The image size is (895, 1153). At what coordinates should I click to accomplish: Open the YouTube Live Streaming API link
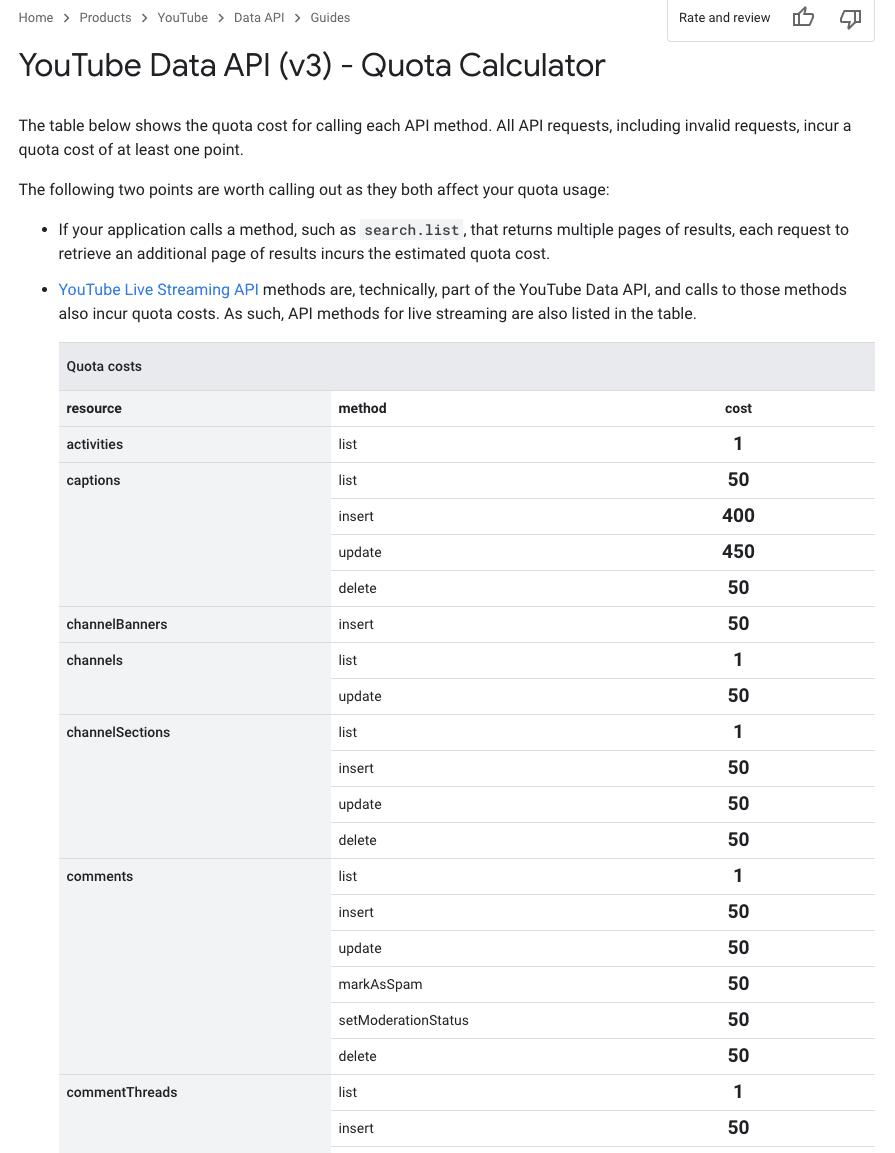(158, 290)
